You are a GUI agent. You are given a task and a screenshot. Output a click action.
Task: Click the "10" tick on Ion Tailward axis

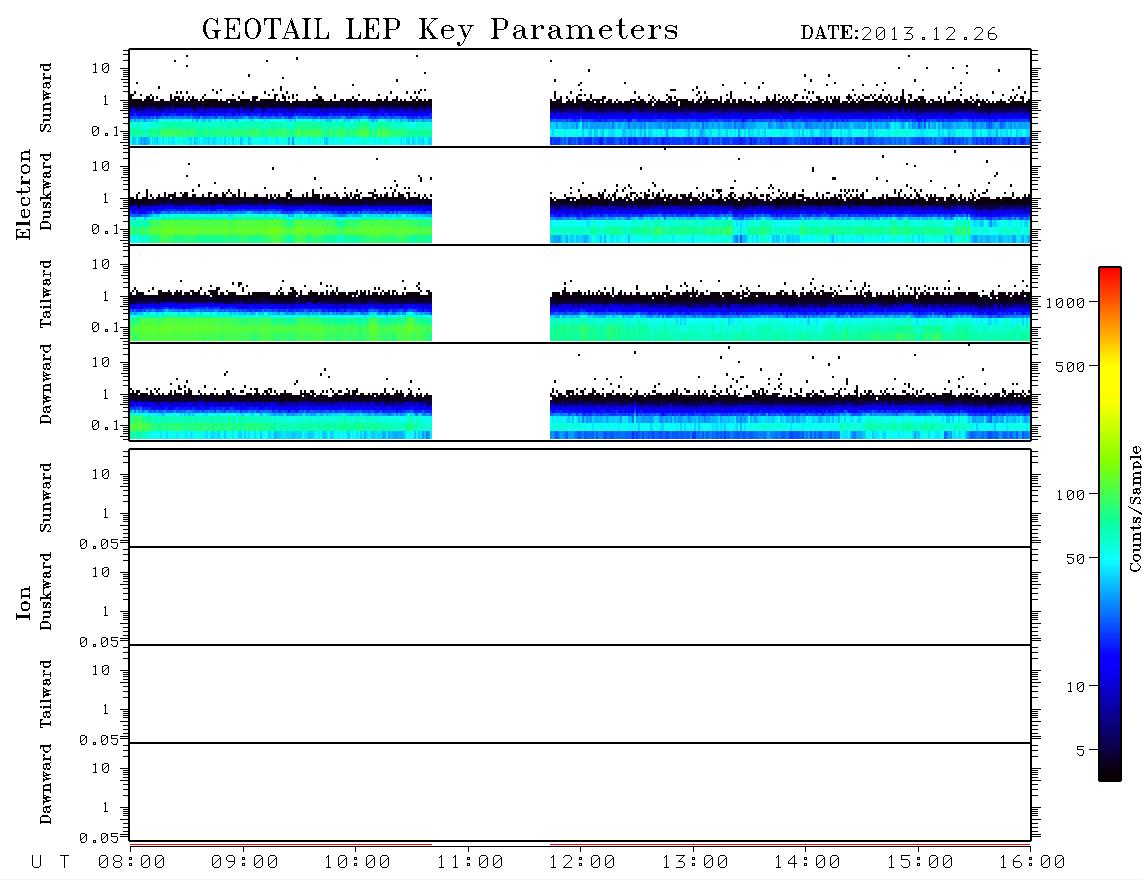pyautogui.click(x=101, y=670)
